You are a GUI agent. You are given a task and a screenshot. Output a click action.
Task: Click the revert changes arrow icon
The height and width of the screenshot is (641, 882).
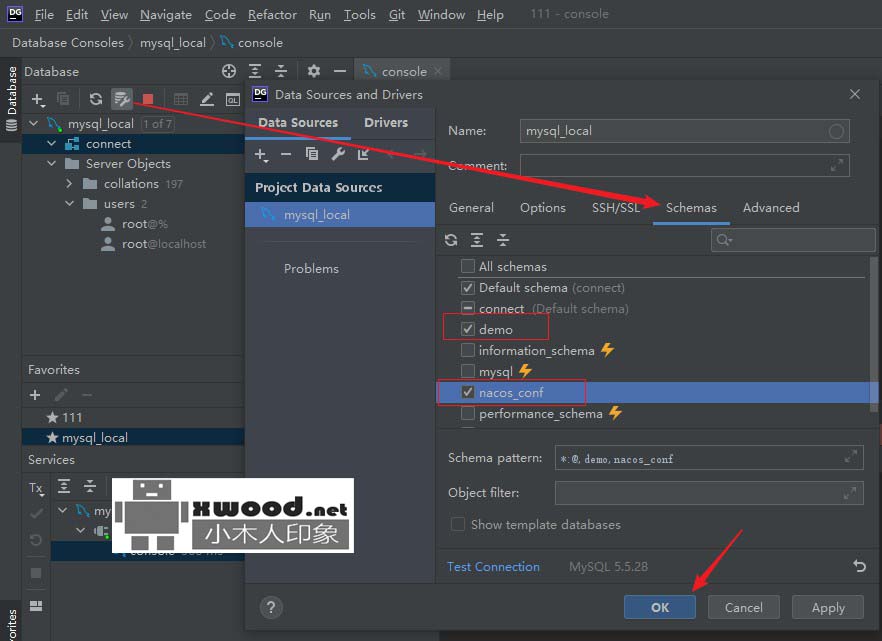[x=859, y=566]
